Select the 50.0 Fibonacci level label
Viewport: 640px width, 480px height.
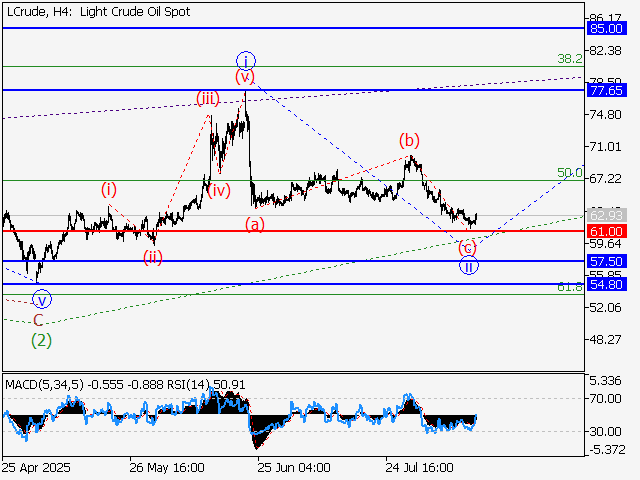(x=570, y=173)
